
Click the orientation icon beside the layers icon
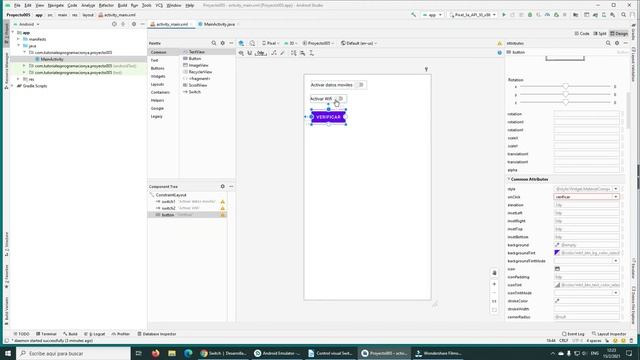point(252,43)
